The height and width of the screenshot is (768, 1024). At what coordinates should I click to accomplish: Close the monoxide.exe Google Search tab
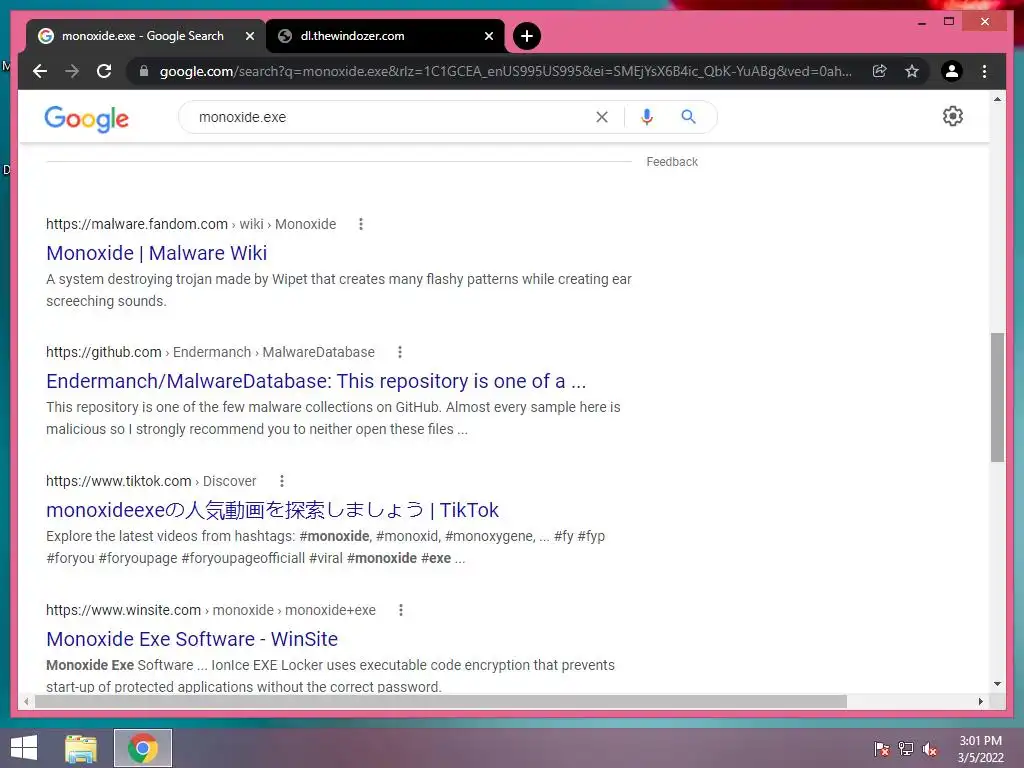(249, 37)
